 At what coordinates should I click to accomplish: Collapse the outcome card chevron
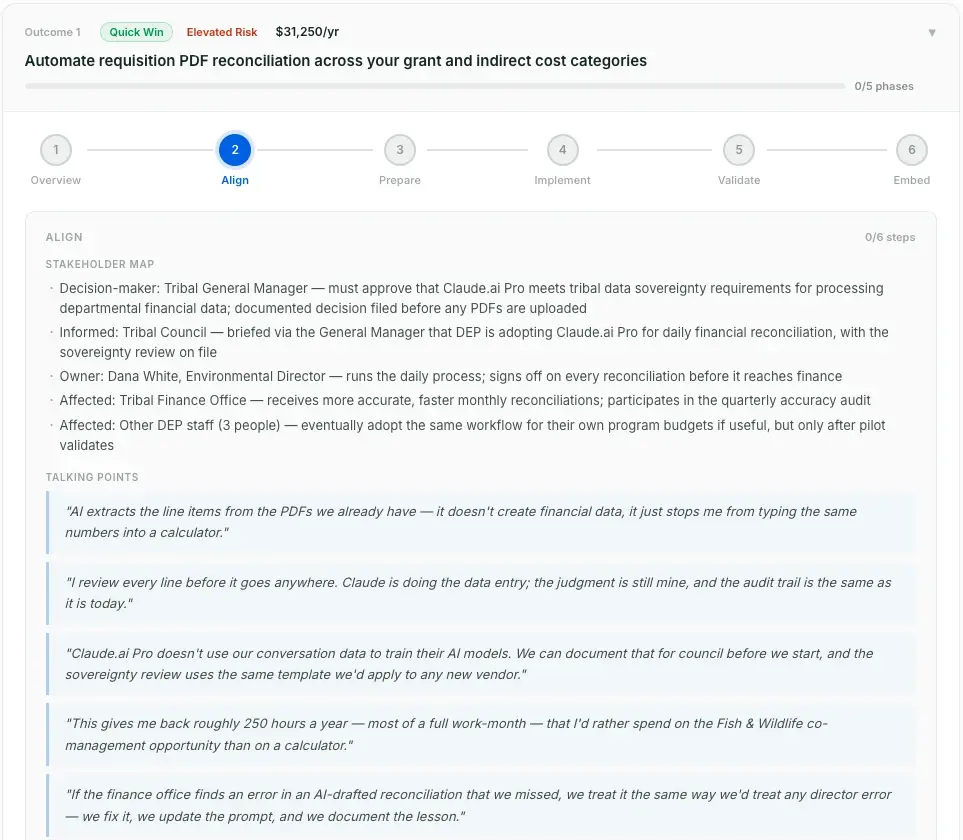tap(932, 31)
